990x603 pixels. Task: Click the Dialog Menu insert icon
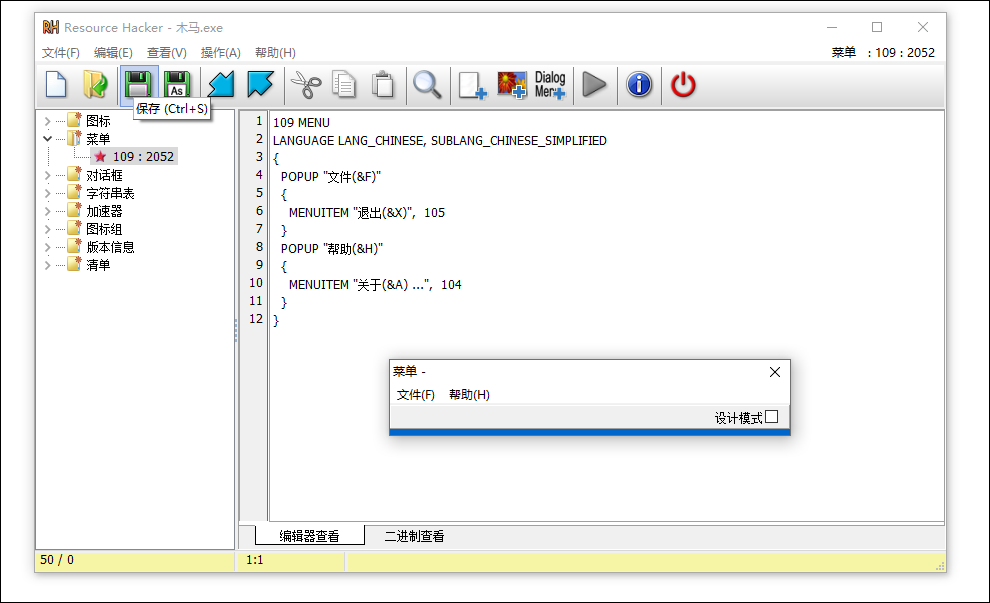pyautogui.click(x=550, y=85)
